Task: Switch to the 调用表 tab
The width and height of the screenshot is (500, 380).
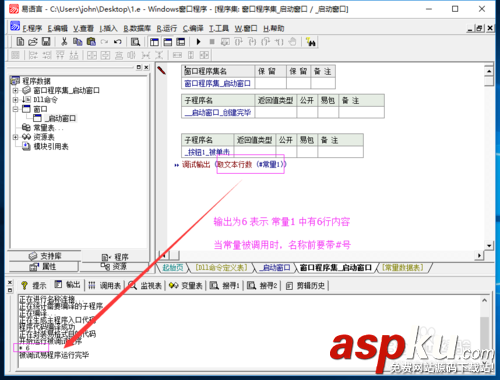Action: pyautogui.click(x=105, y=285)
